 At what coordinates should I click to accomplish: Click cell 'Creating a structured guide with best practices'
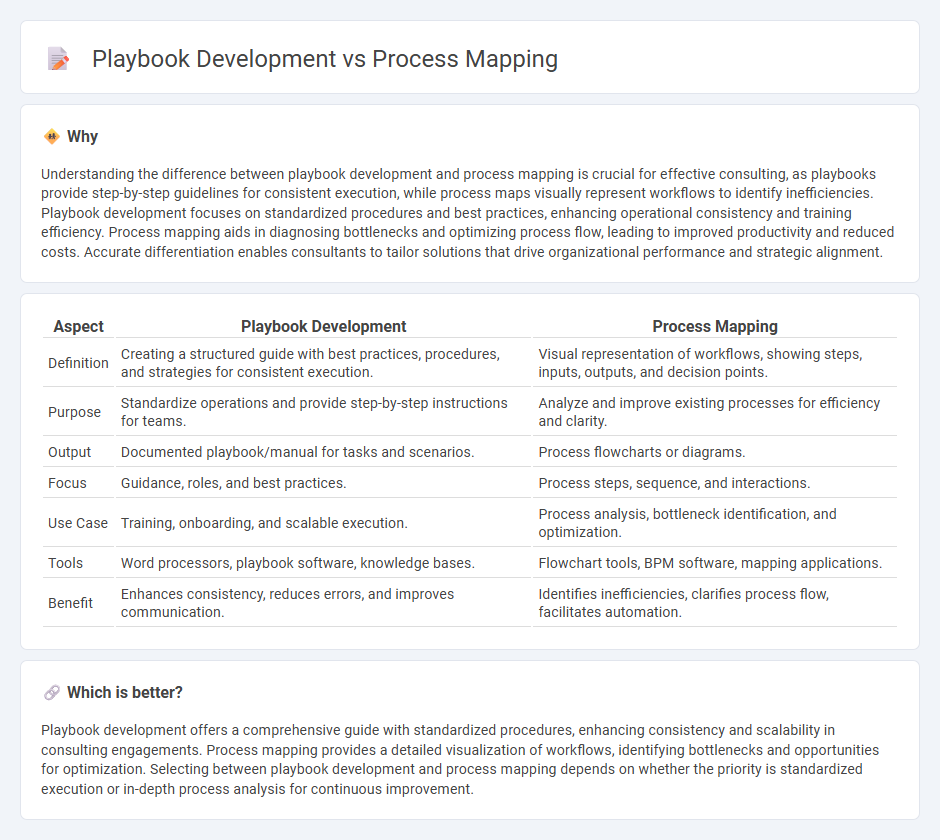[x=323, y=363]
